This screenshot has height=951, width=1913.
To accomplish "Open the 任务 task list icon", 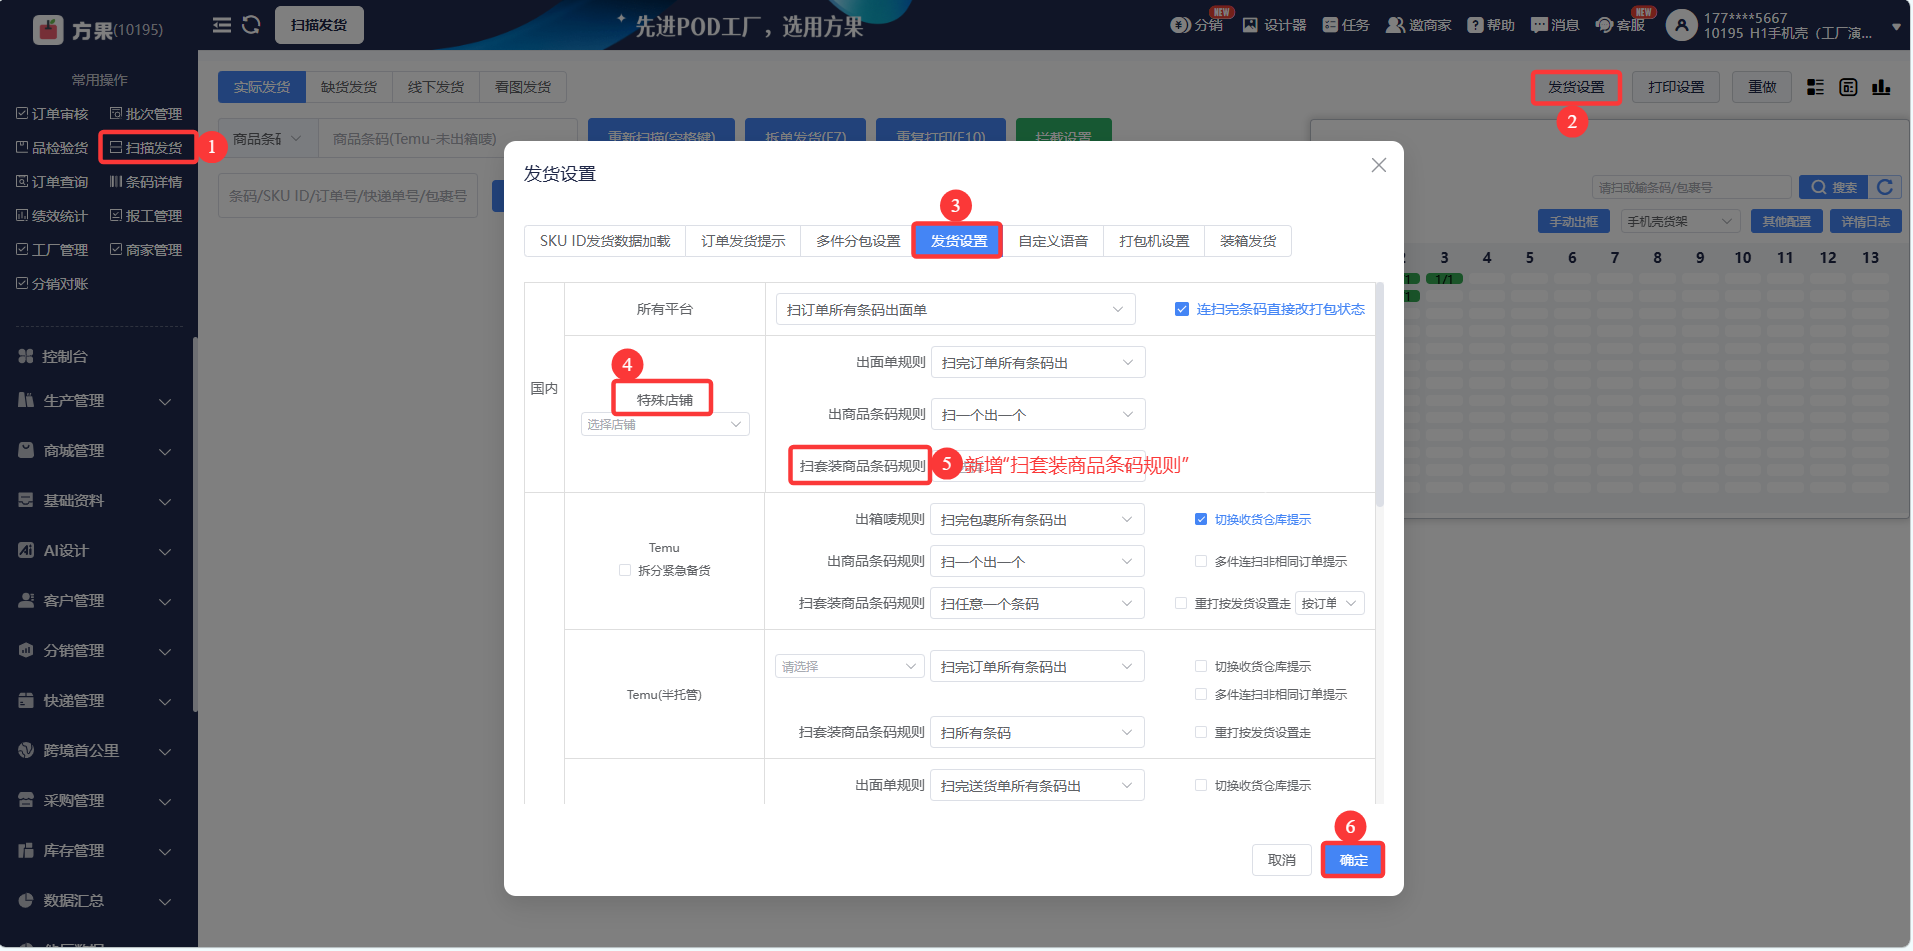I will pos(1330,25).
